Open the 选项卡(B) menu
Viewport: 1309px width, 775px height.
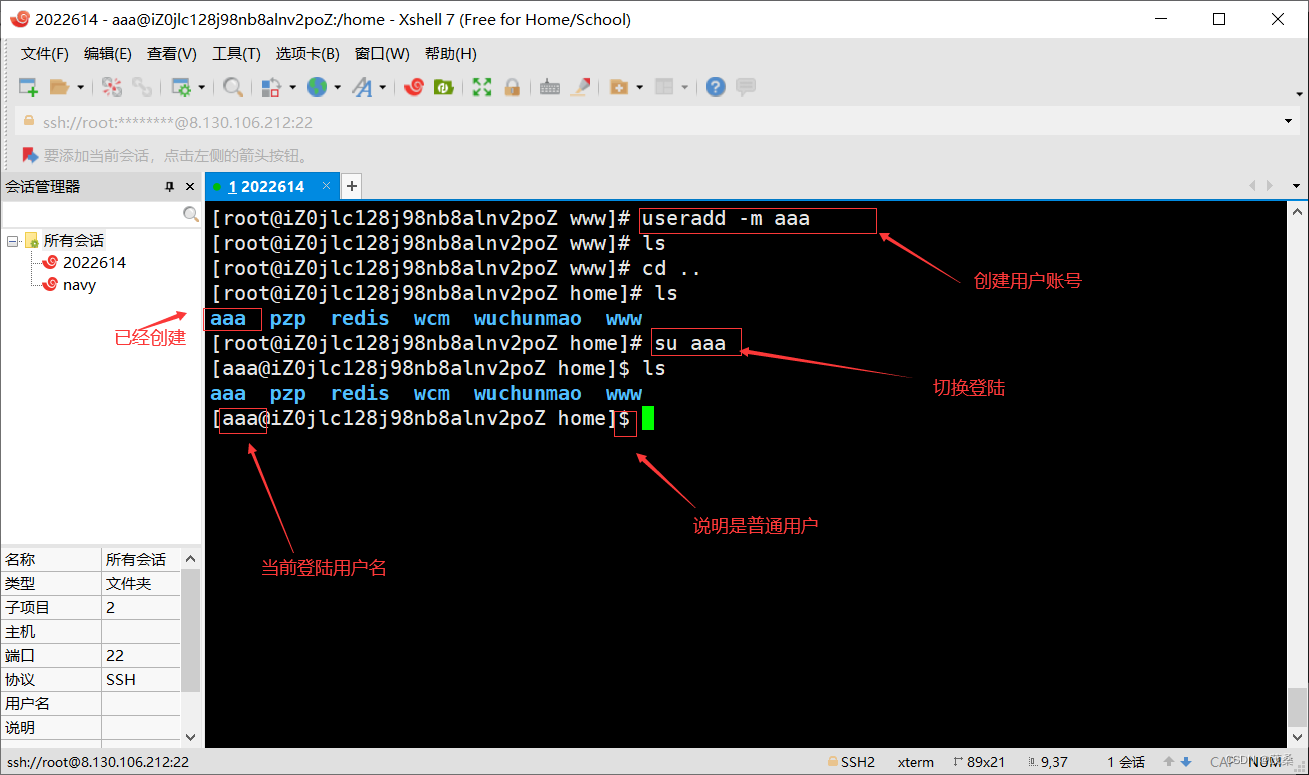click(x=308, y=54)
